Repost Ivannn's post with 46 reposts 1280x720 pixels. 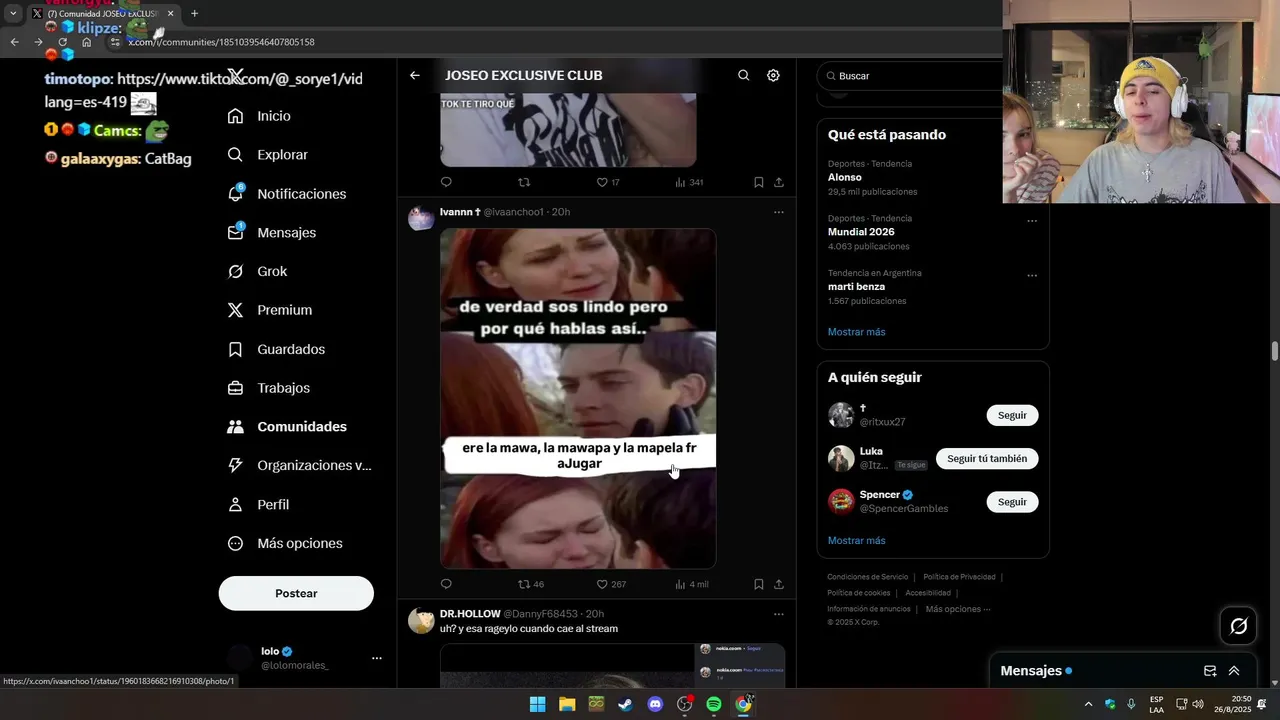[x=530, y=584]
